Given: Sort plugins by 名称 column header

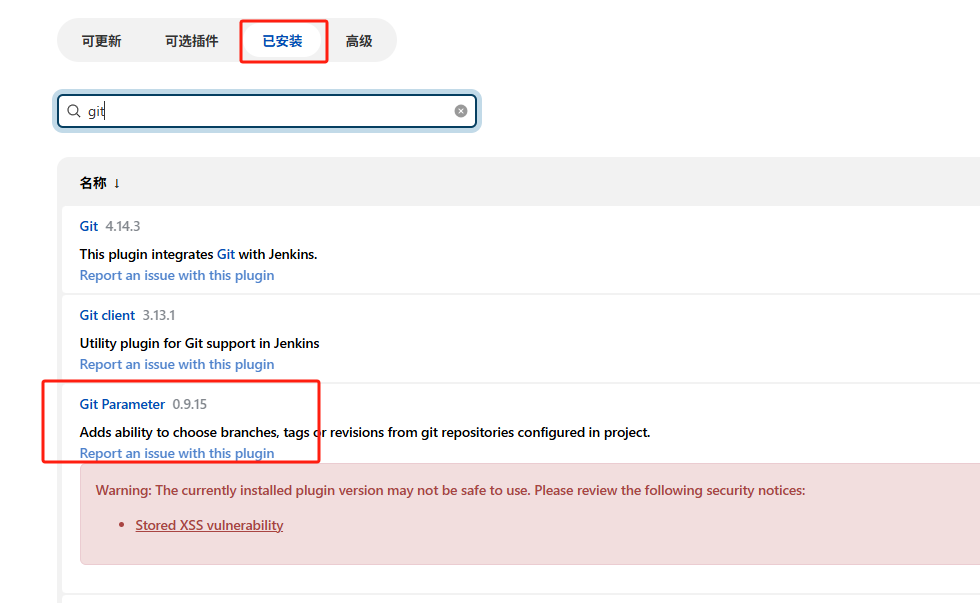Looking at the screenshot, I should point(92,183).
